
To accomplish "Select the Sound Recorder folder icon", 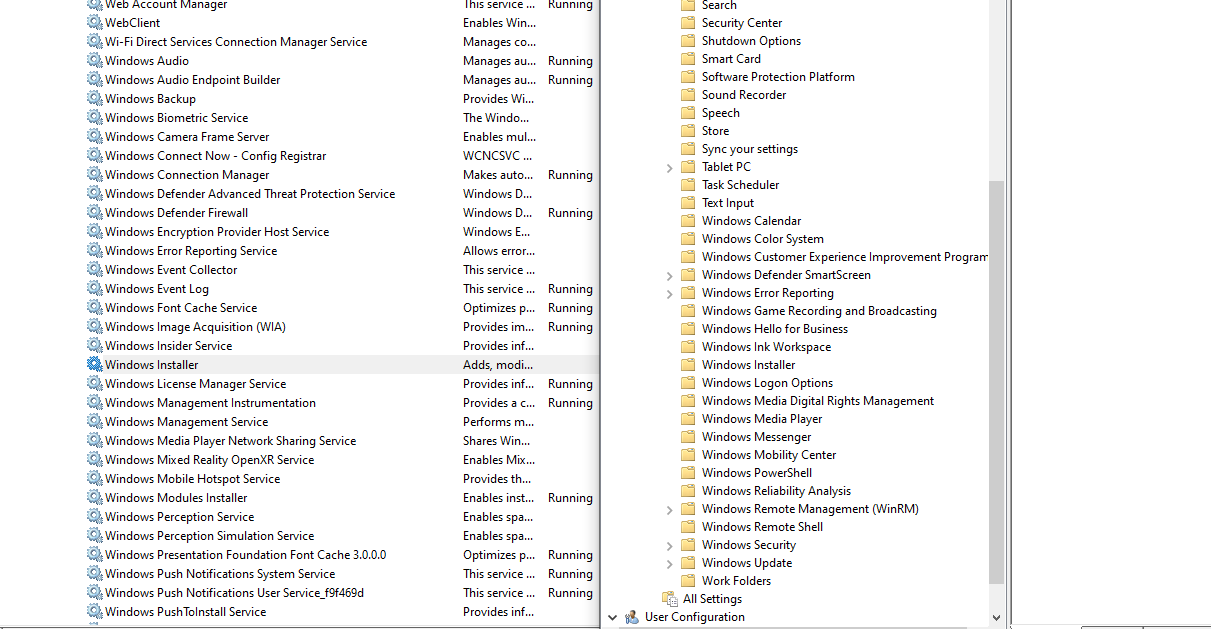I will point(688,95).
